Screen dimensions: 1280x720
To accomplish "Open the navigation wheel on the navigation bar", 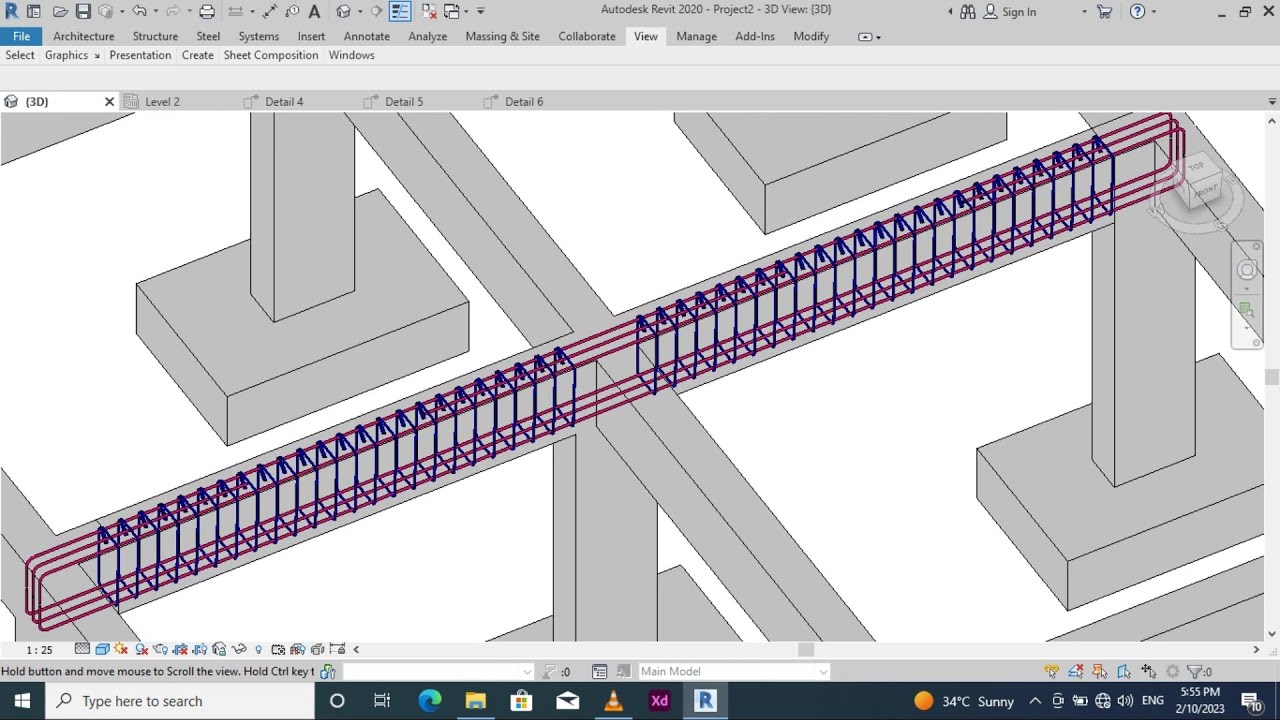I will 1247,270.
